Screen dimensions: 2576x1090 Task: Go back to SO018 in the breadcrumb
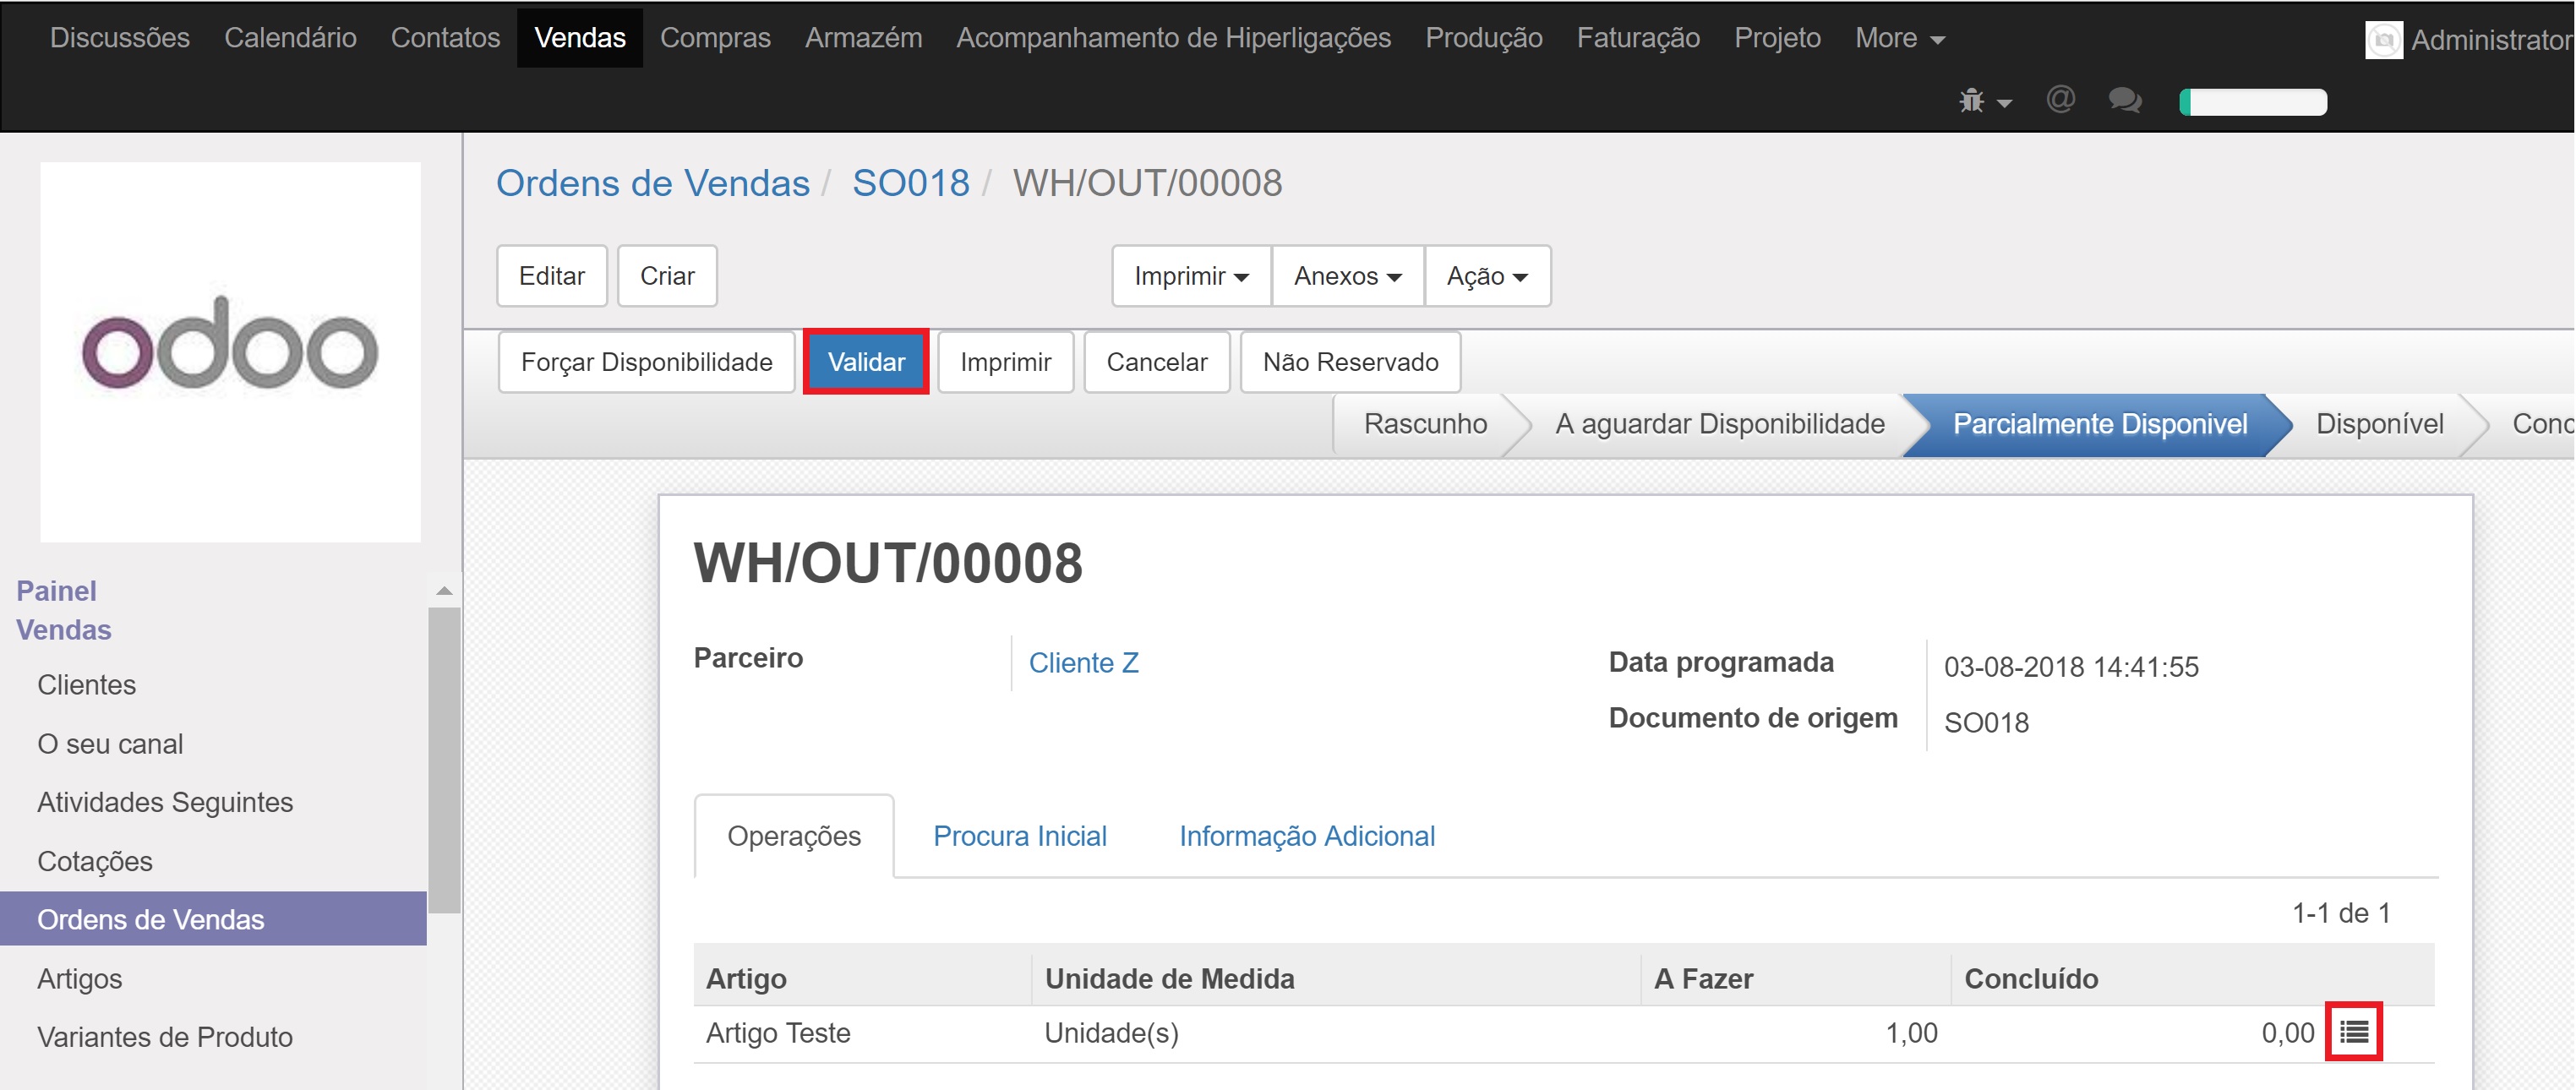tap(910, 183)
